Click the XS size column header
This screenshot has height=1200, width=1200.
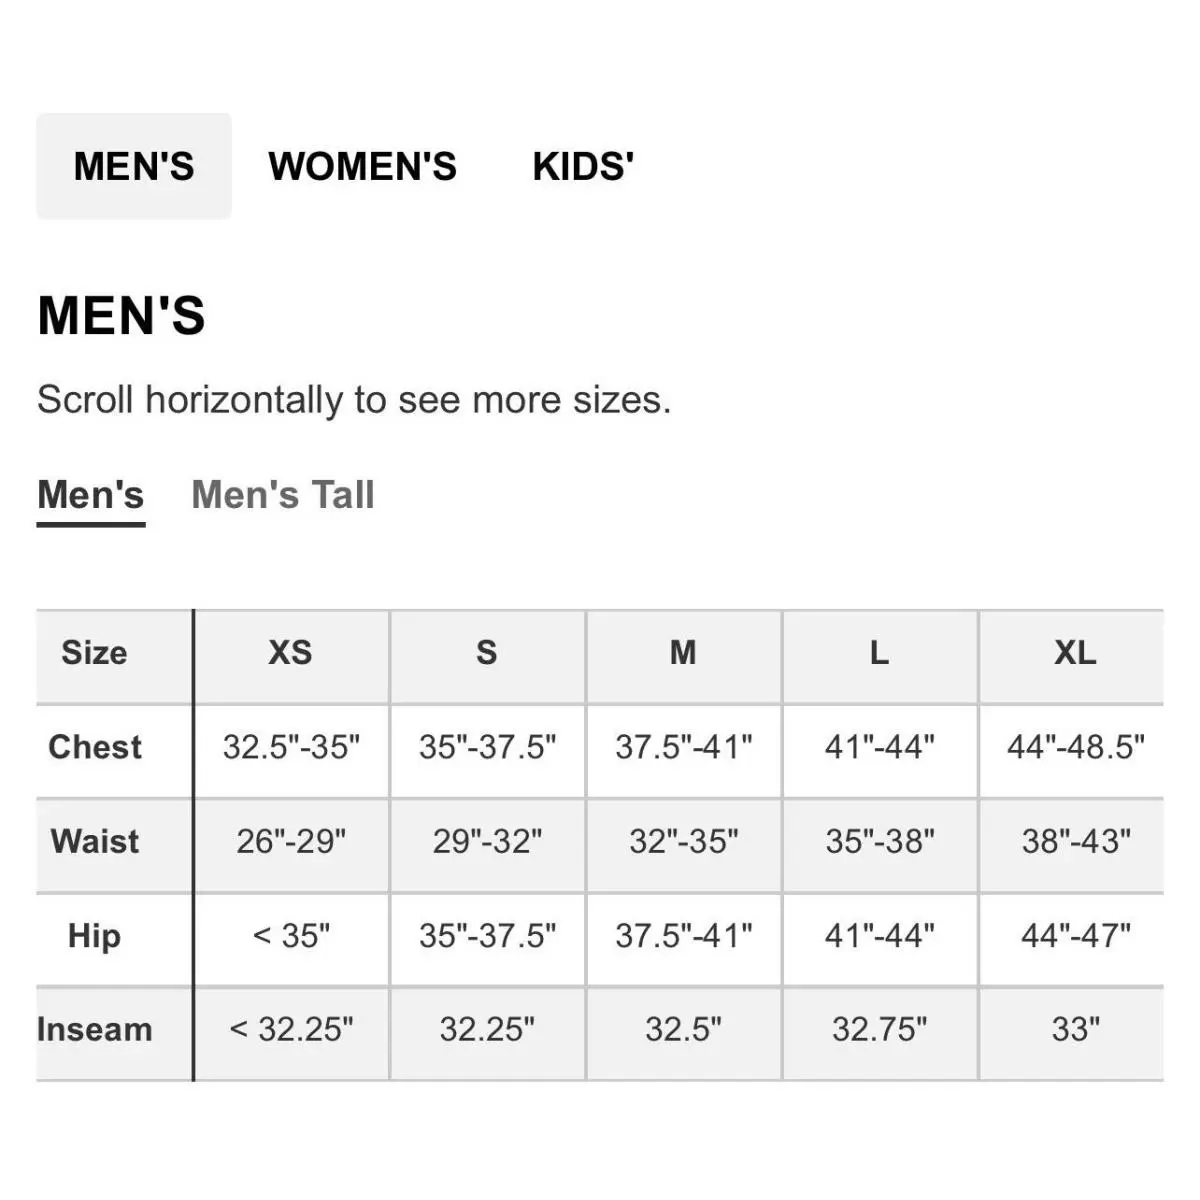(290, 653)
